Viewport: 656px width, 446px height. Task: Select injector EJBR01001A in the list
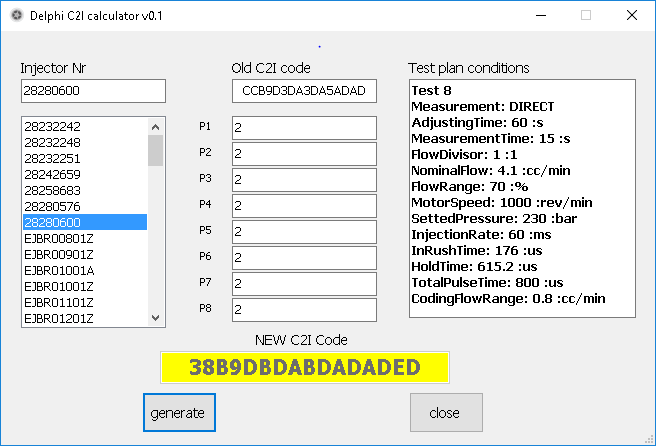point(85,270)
